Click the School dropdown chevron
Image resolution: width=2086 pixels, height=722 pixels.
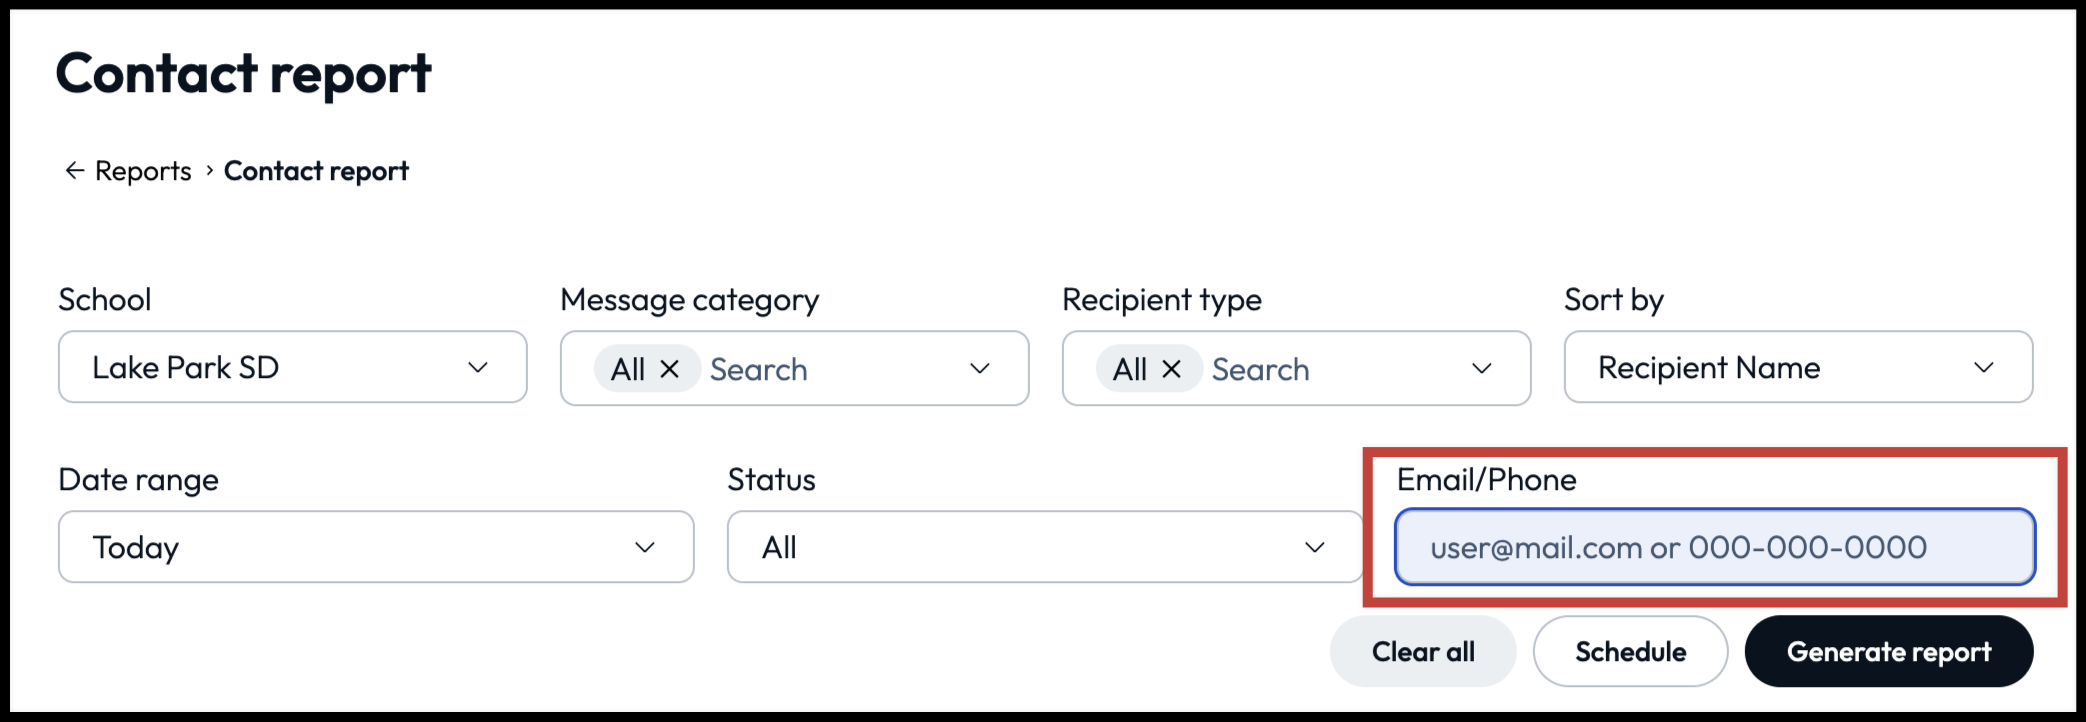click(480, 367)
